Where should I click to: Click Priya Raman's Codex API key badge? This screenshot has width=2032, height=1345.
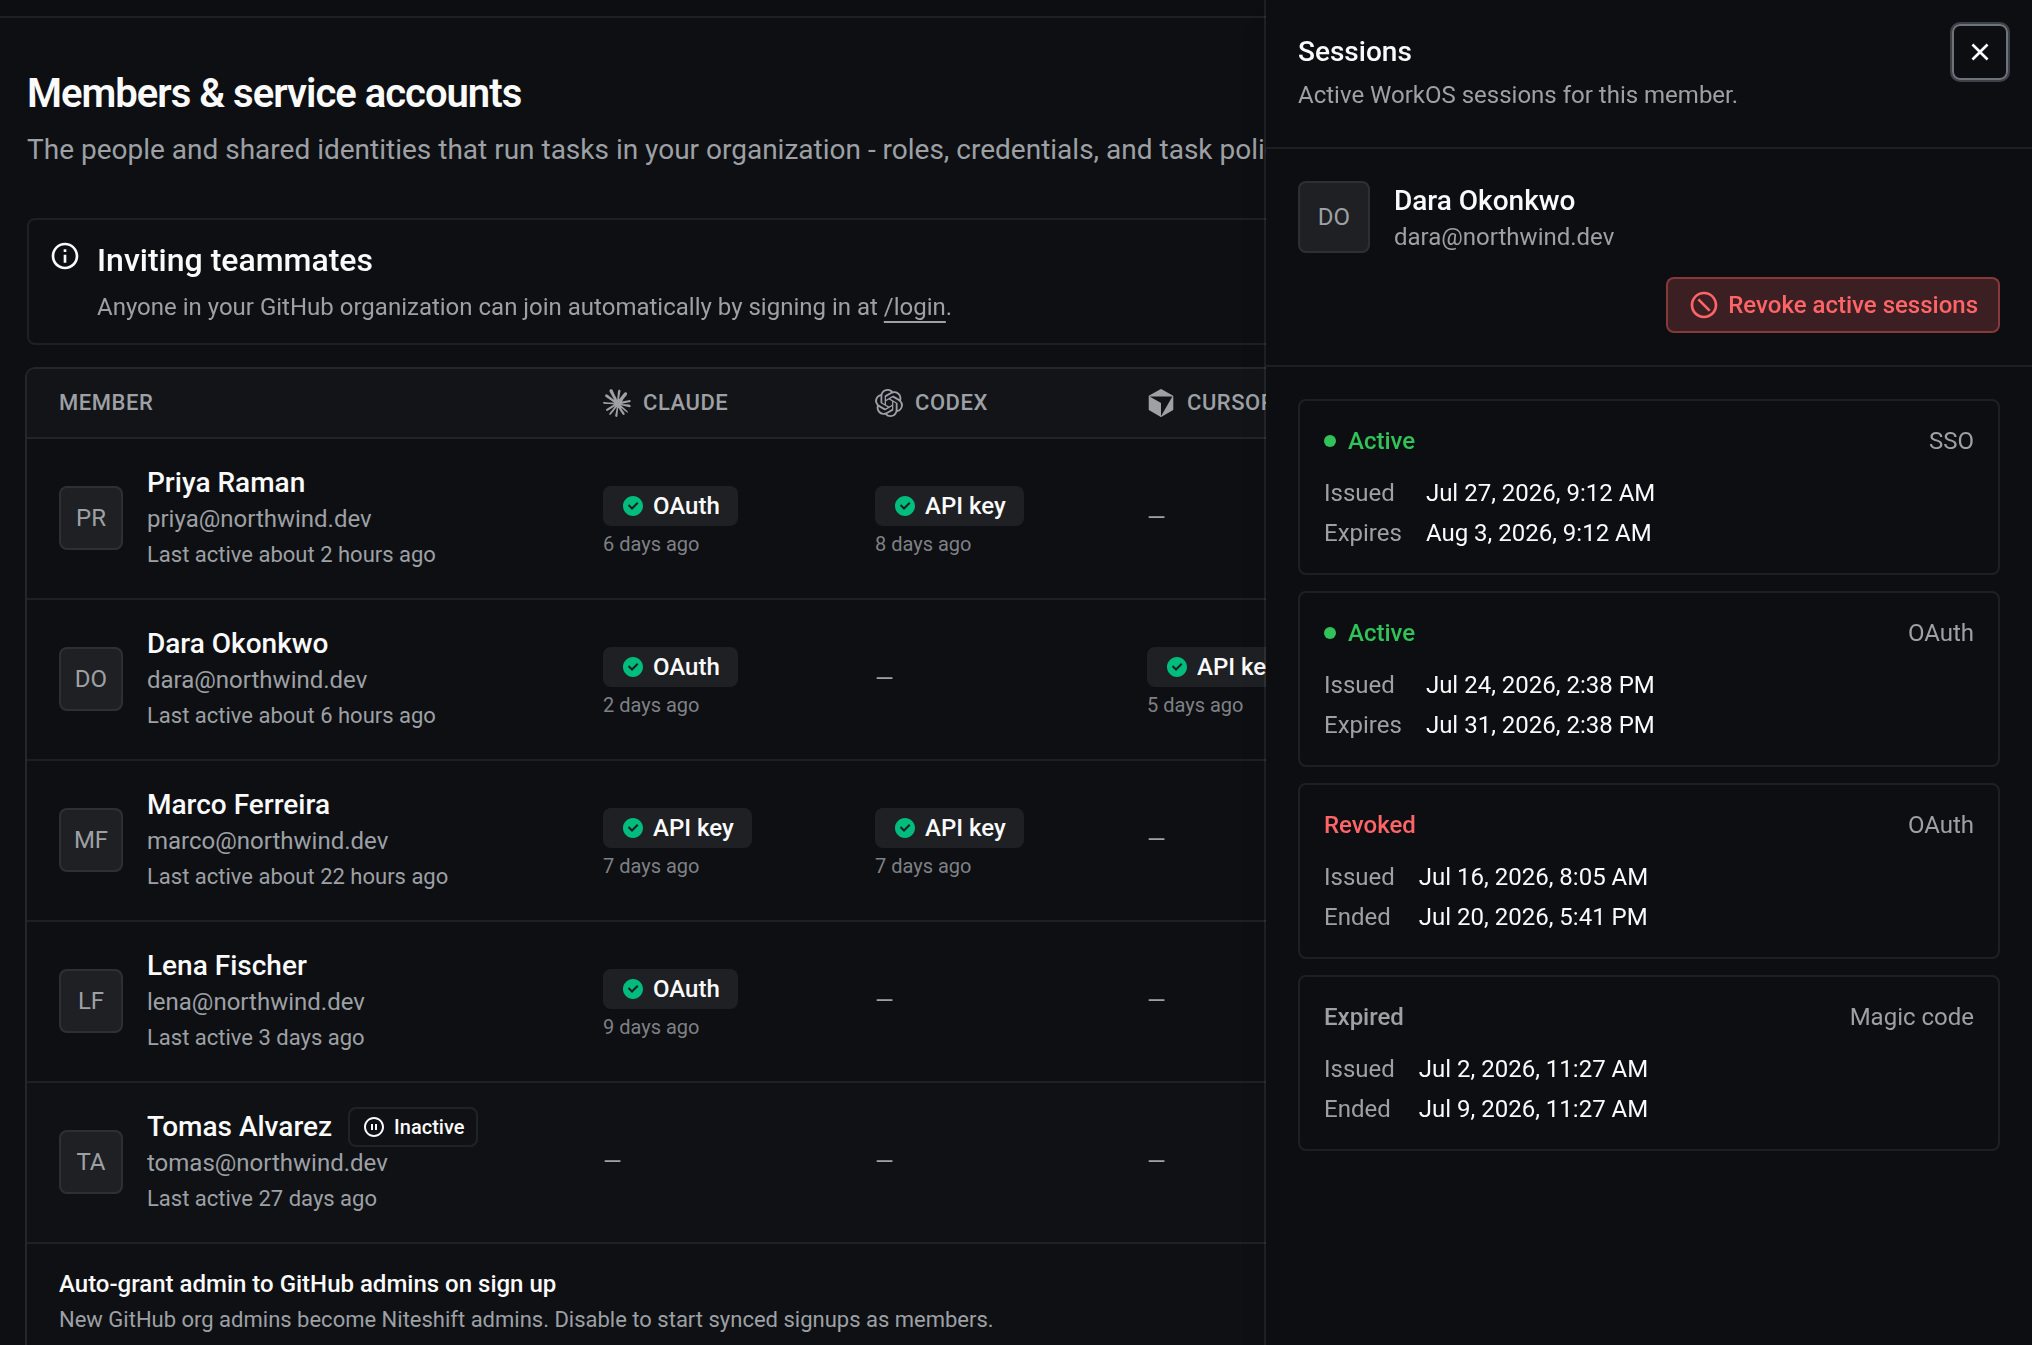949,506
